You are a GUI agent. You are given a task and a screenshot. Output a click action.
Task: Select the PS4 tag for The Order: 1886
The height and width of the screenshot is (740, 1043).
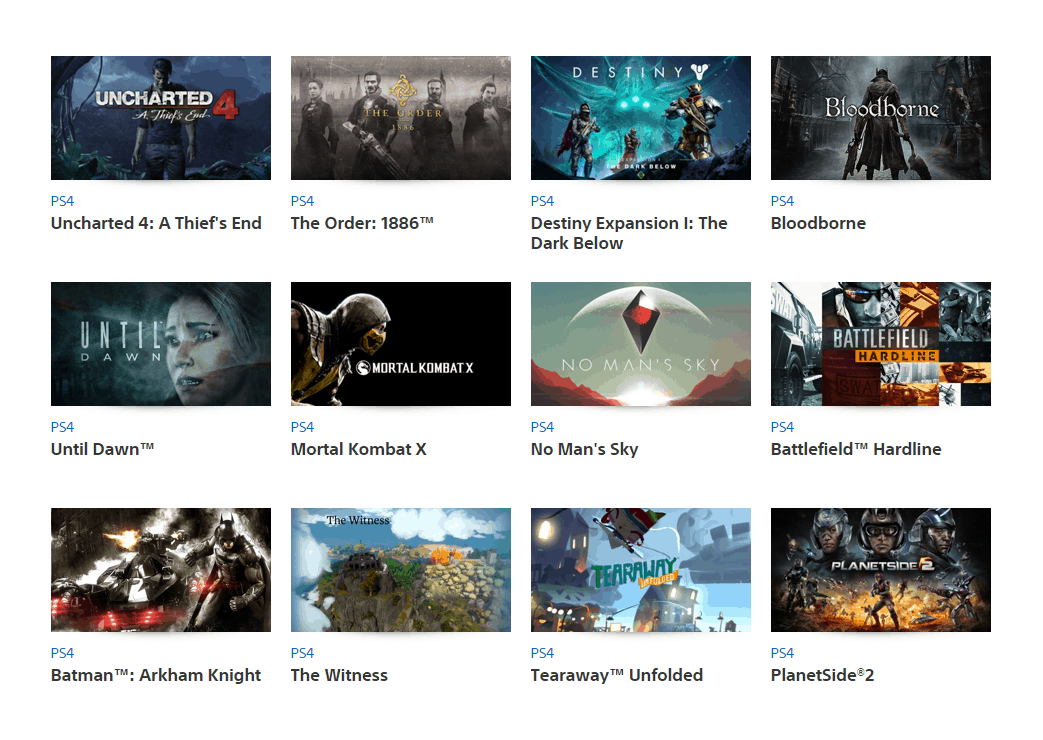303,201
